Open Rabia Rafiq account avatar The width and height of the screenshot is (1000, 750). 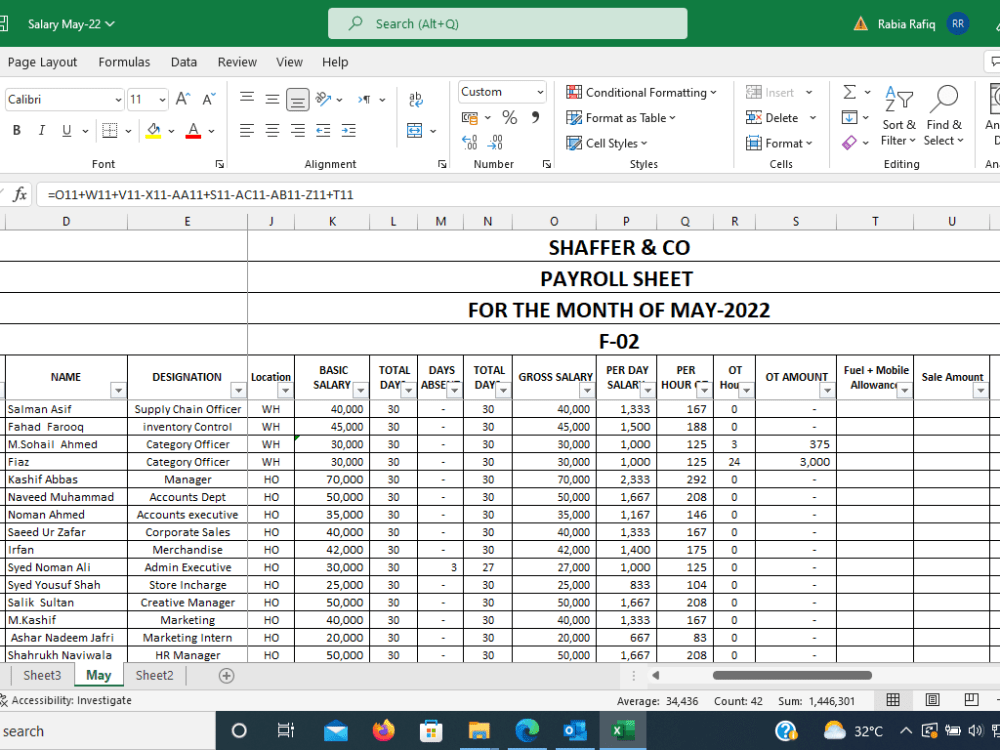tap(957, 24)
